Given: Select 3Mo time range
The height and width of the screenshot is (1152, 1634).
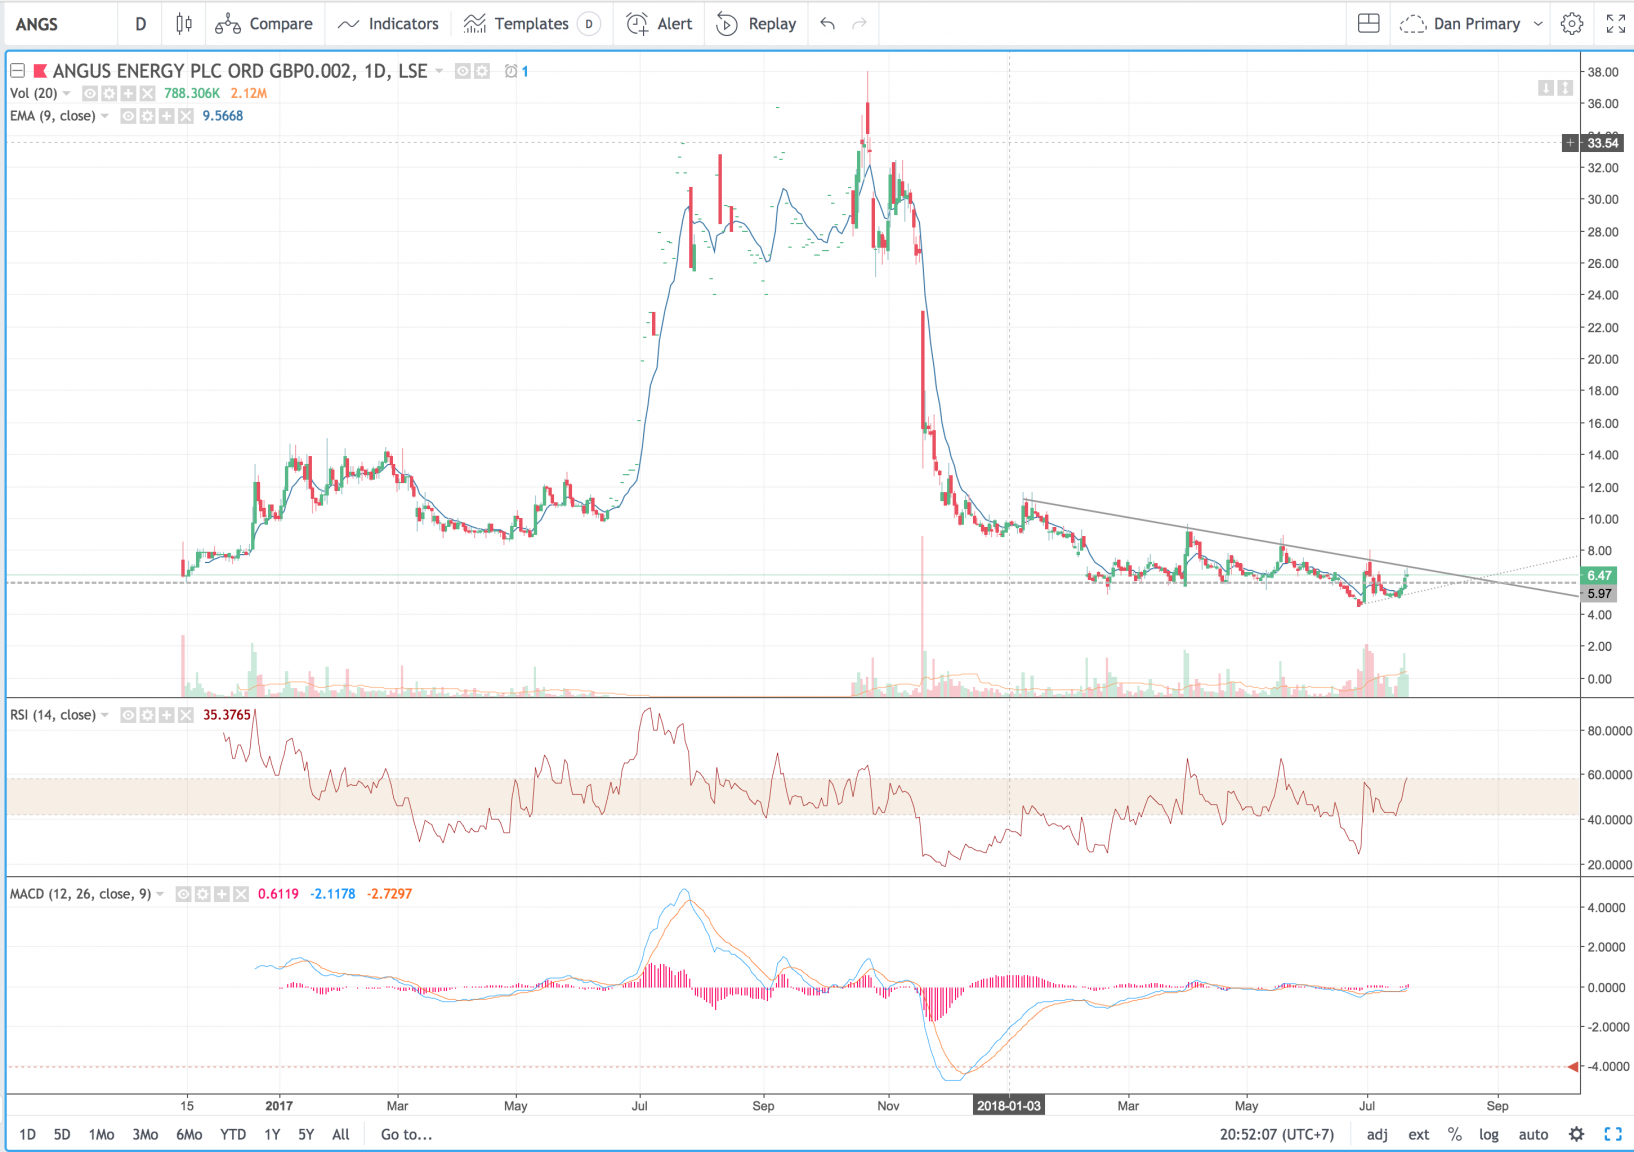Looking at the screenshot, I should point(145,1134).
